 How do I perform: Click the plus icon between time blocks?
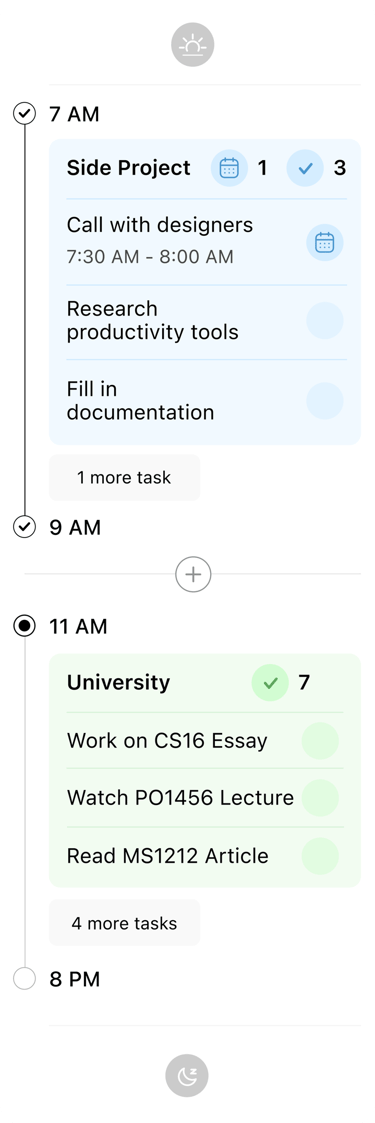pyautogui.click(x=193, y=574)
